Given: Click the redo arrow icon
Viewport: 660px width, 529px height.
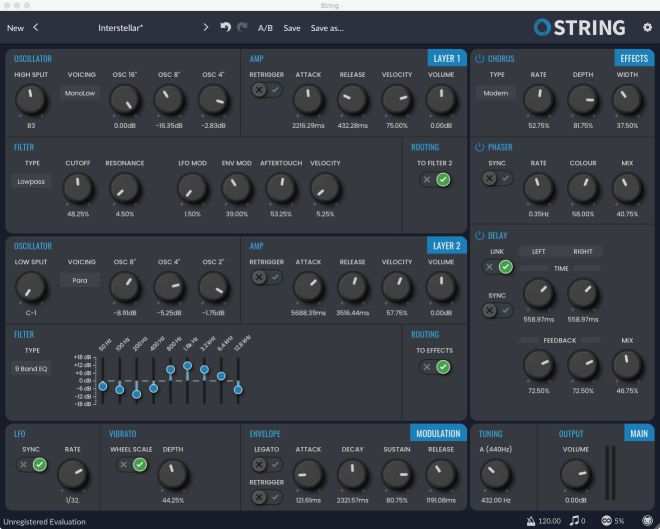Looking at the screenshot, I should coord(242,27).
